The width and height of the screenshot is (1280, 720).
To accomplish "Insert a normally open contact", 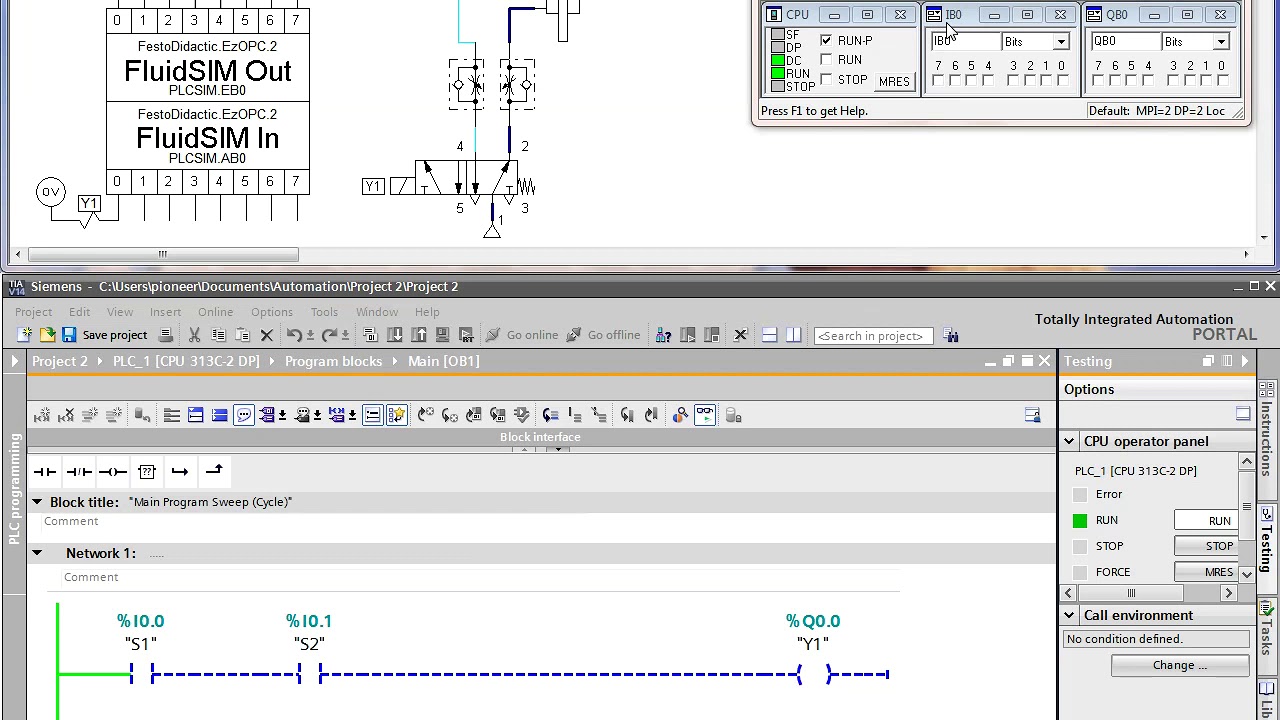I will (45, 471).
